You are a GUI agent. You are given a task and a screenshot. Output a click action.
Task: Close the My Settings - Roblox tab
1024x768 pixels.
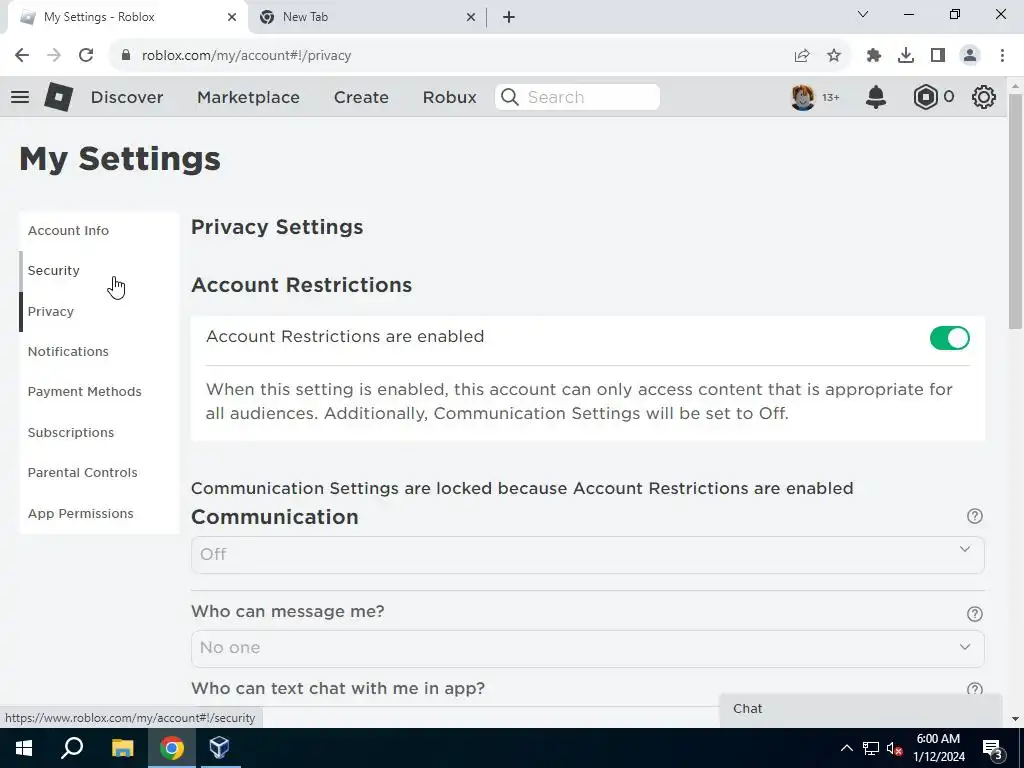[232, 17]
